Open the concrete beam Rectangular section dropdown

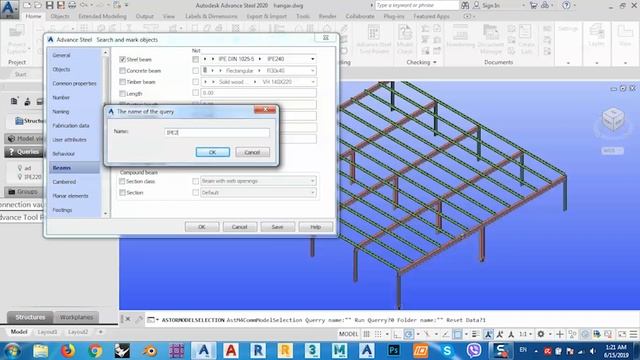coord(313,71)
